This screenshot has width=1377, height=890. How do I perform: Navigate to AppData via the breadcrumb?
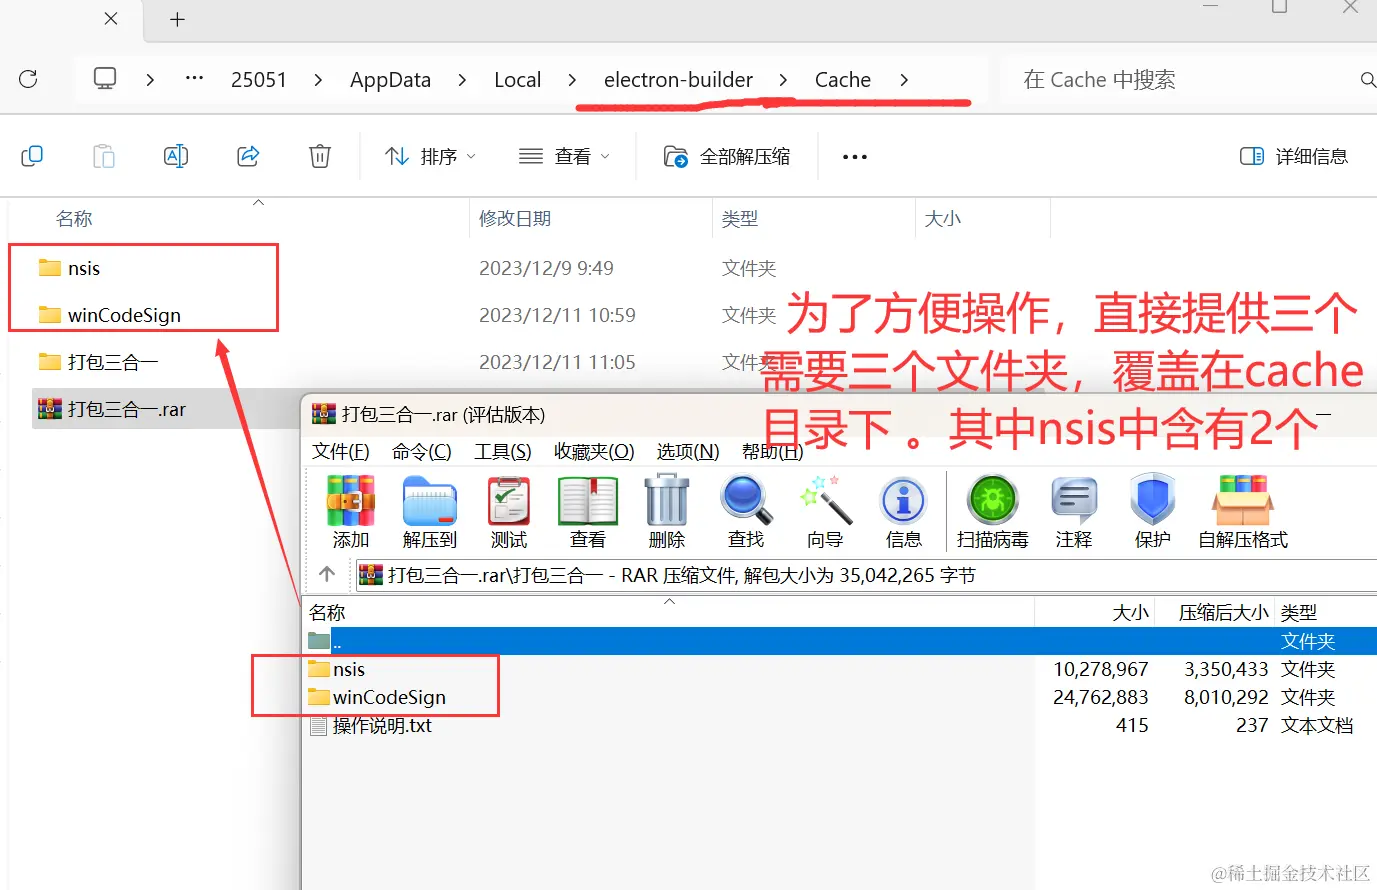tap(390, 79)
